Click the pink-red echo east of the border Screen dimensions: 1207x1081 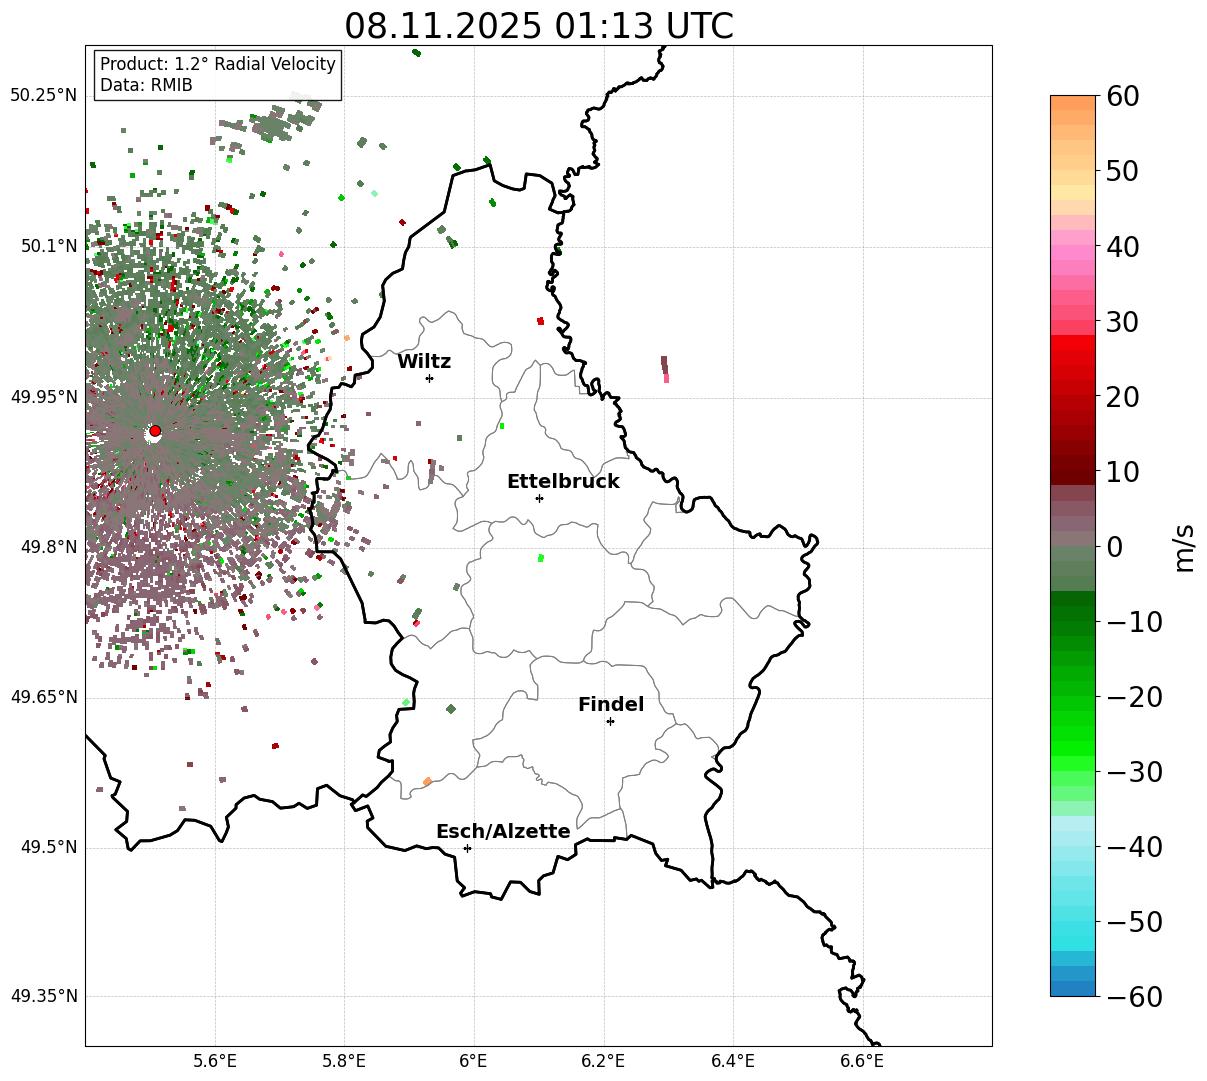pyautogui.click(x=666, y=377)
